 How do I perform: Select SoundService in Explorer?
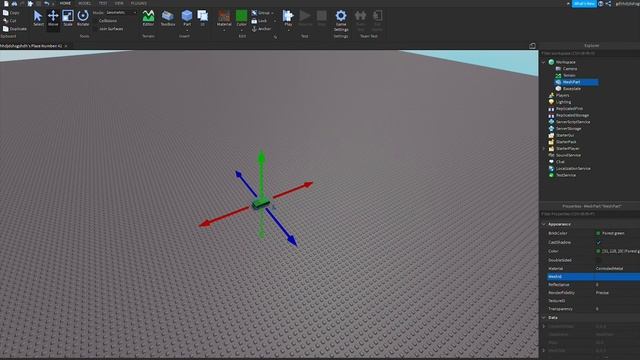click(568, 155)
